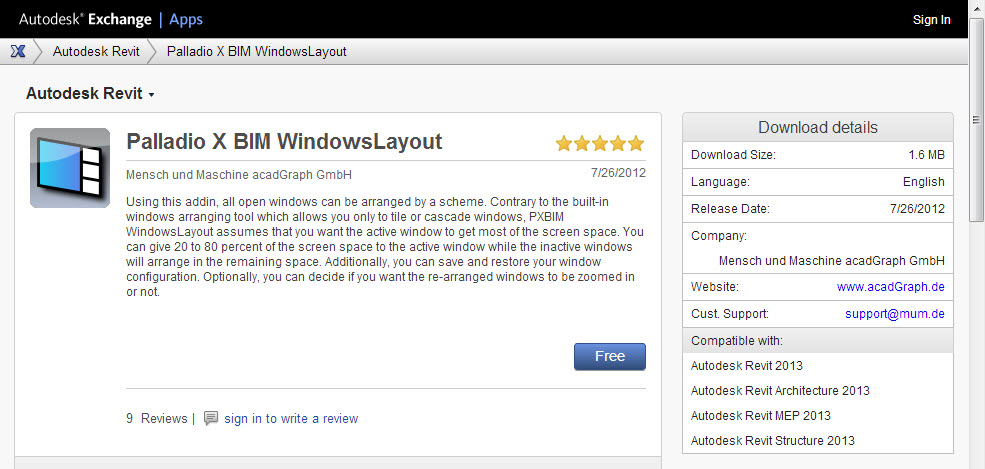
Task: Open the www.acadGraph.de website link
Action: pyautogui.click(x=891, y=287)
